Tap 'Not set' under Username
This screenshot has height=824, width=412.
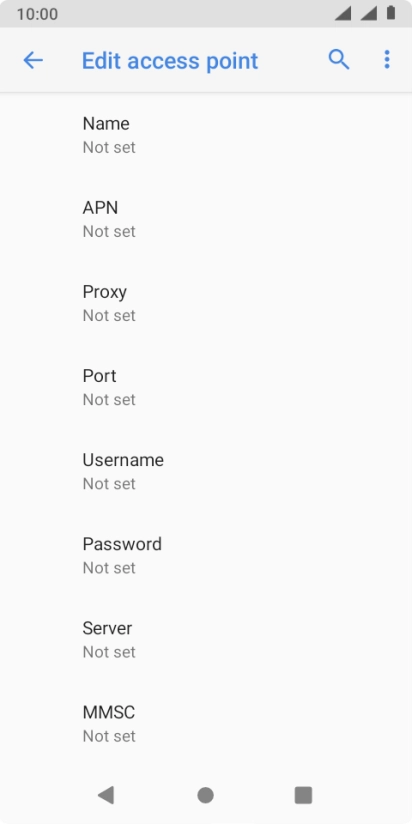point(109,483)
